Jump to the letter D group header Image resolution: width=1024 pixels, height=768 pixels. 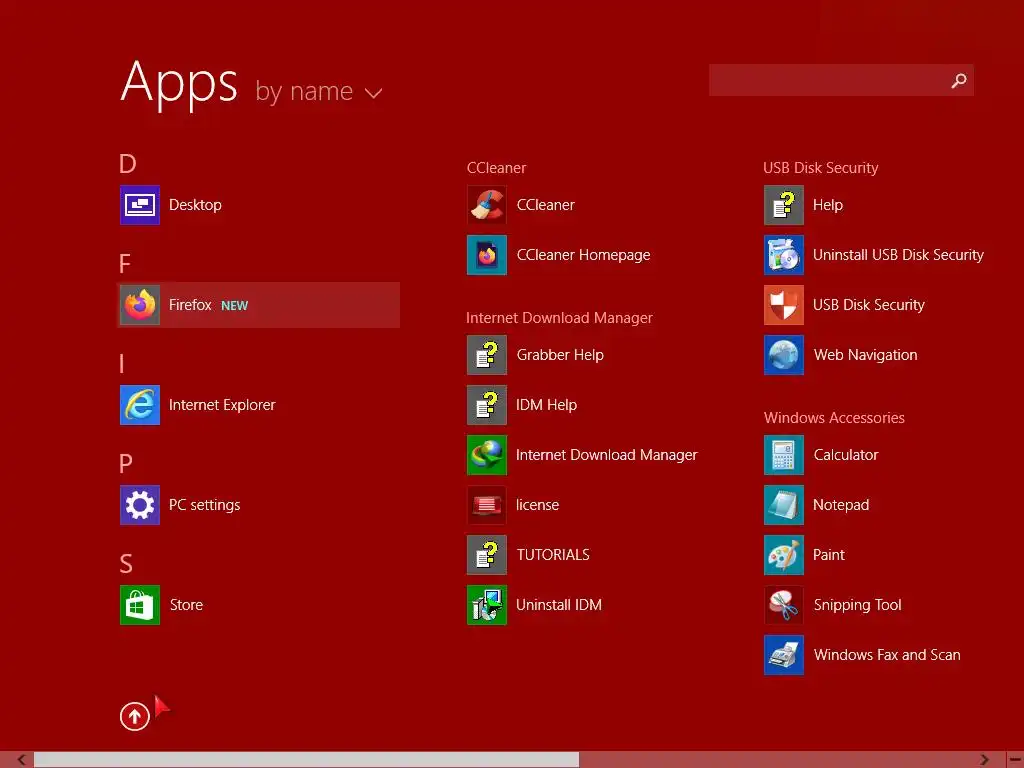tap(127, 163)
